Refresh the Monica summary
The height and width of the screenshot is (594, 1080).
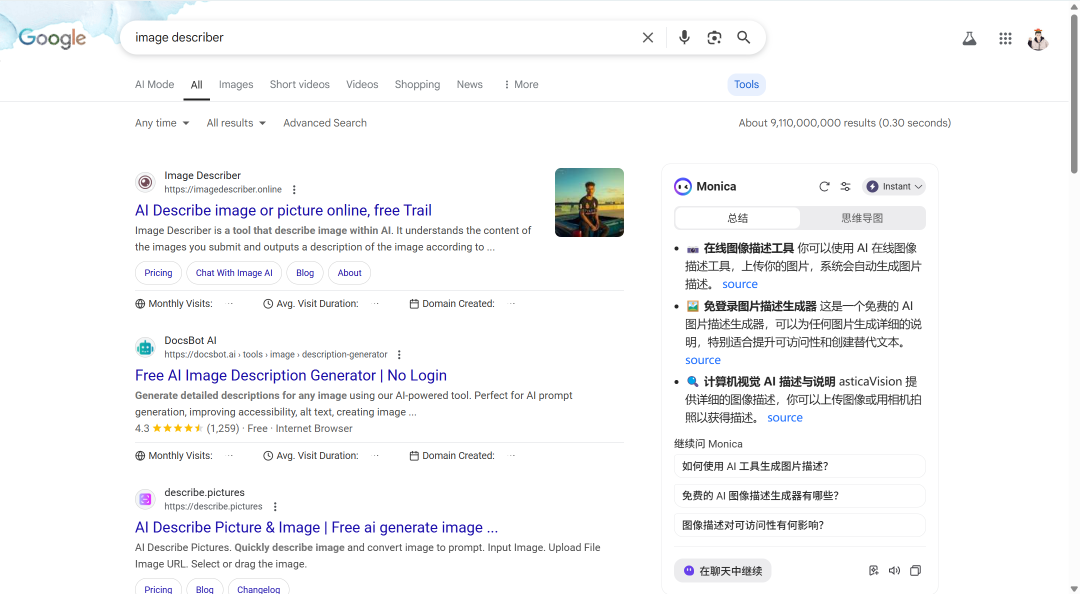pyautogui.click(x=824, y=187)
